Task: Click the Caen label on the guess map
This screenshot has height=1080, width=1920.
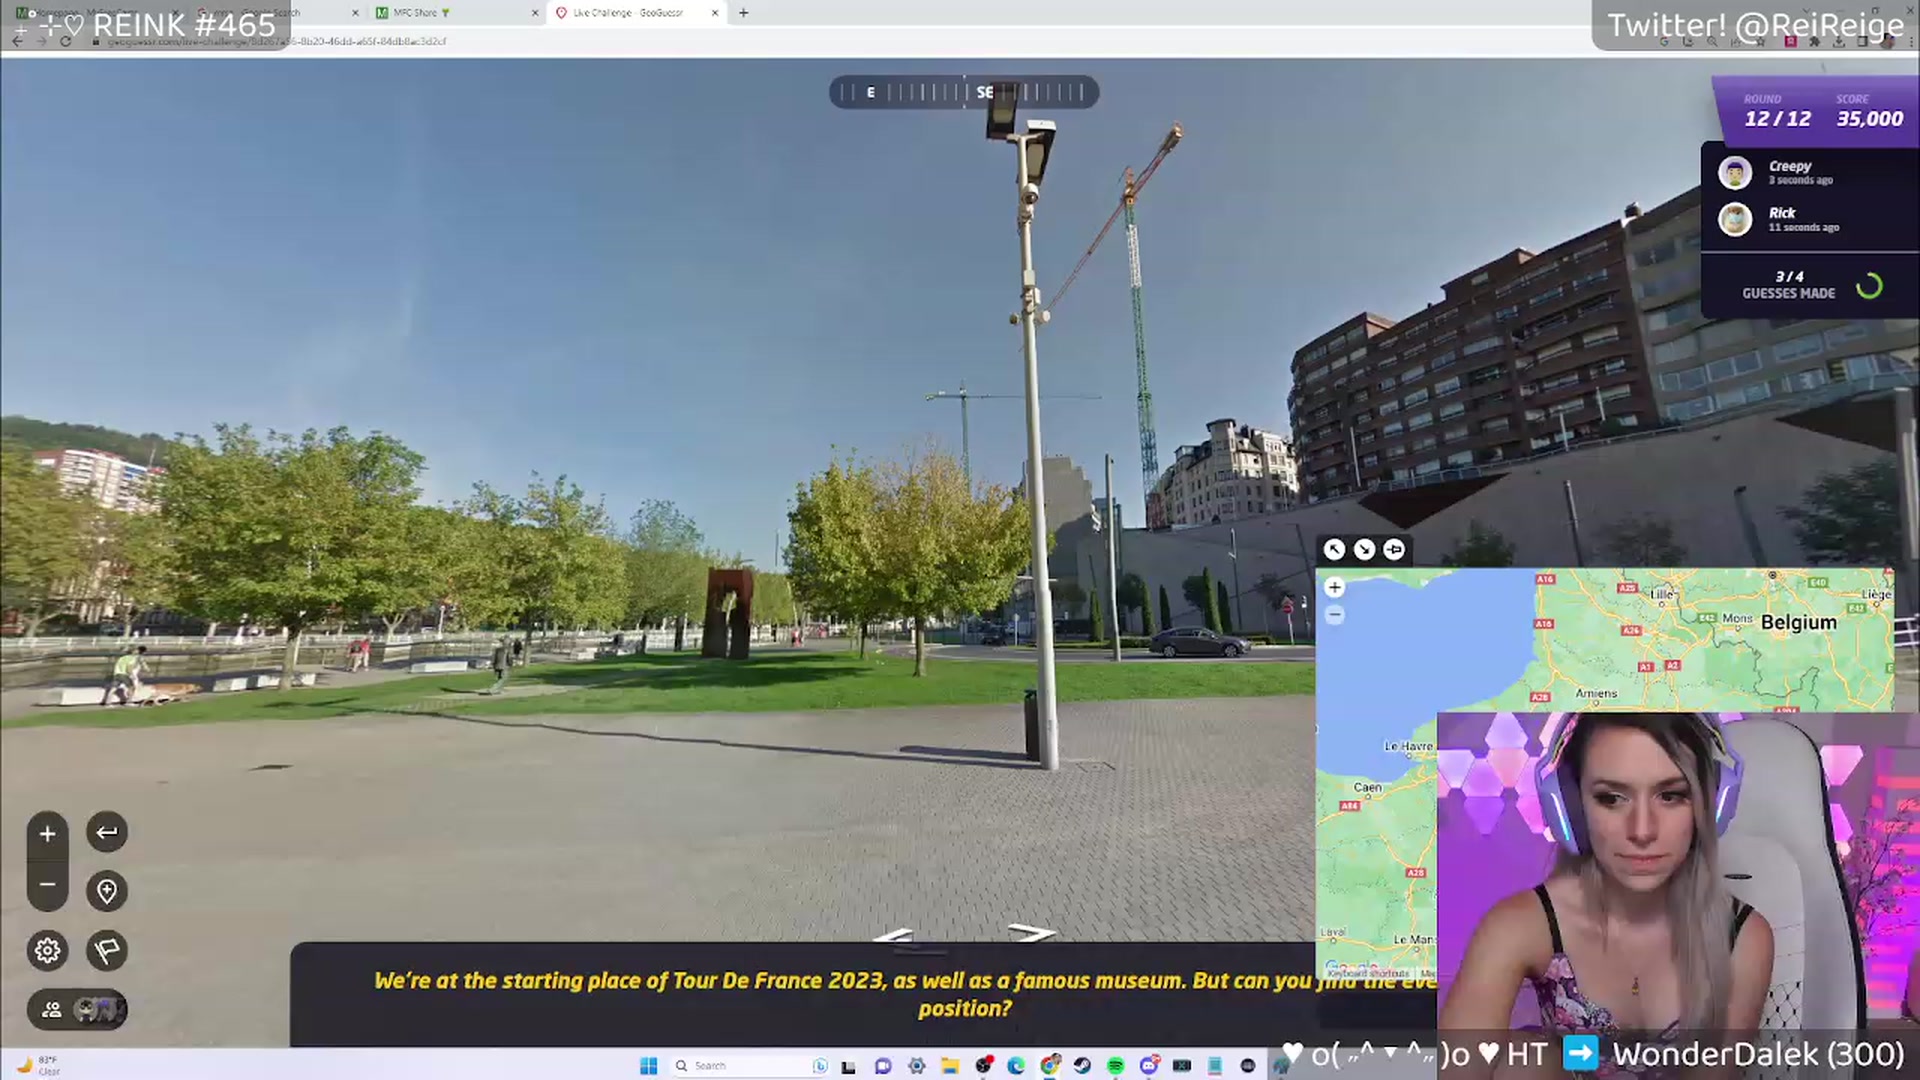Action: [1367, 787]
